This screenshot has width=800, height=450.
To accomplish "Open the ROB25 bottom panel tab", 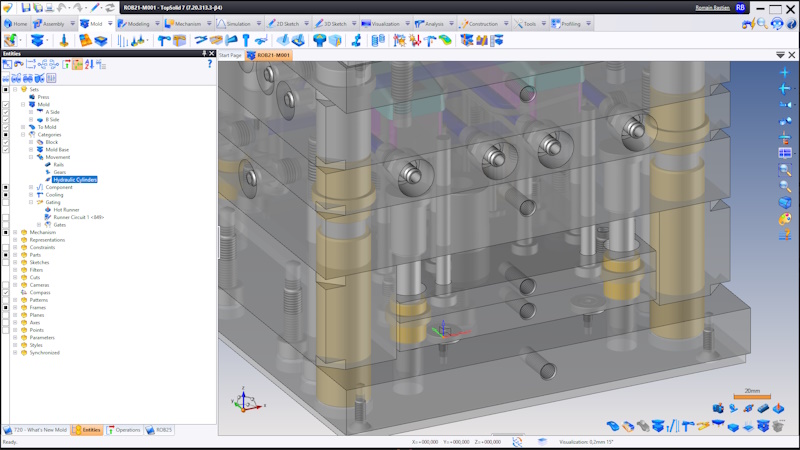I will [x=159, y=430].
